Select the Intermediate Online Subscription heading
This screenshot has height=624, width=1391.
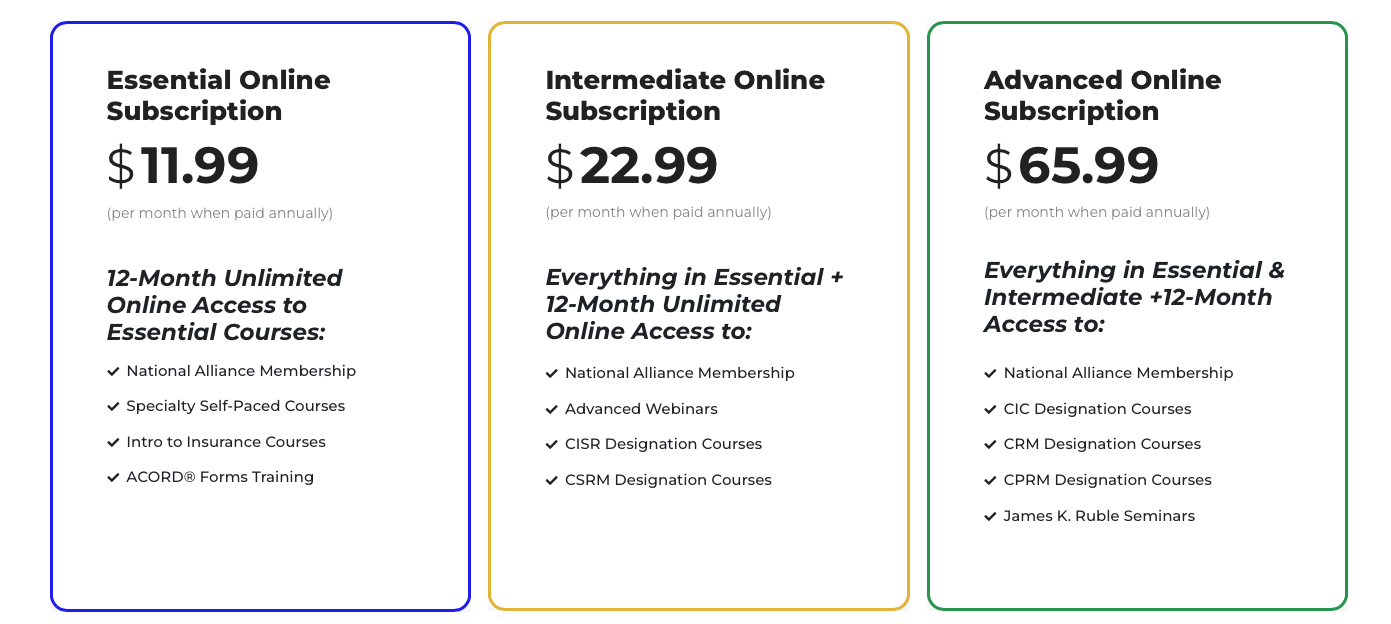(x=685, y=95)
